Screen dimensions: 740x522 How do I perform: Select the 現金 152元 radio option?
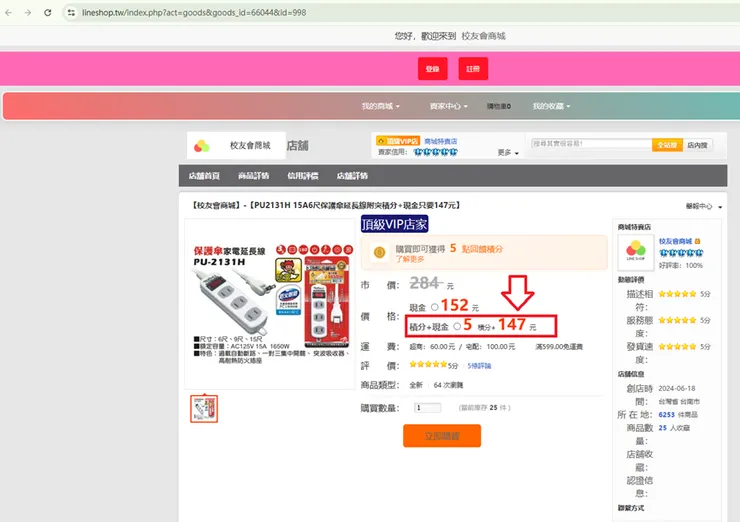tap(435, 307)
